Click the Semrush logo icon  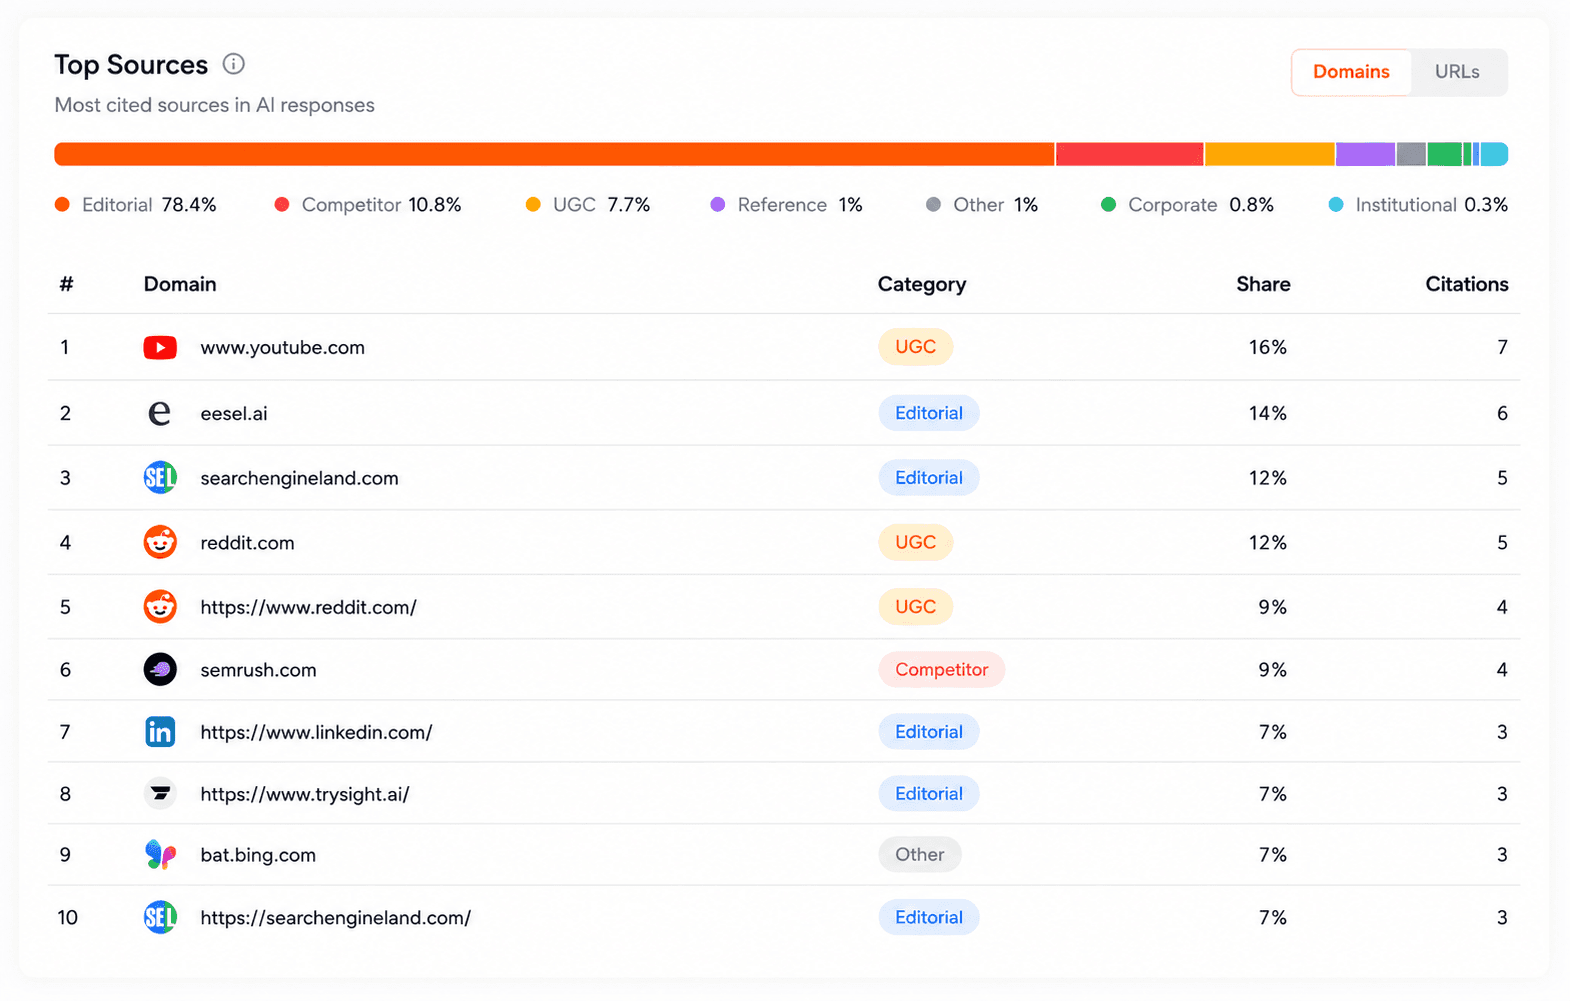click(160, 669)
